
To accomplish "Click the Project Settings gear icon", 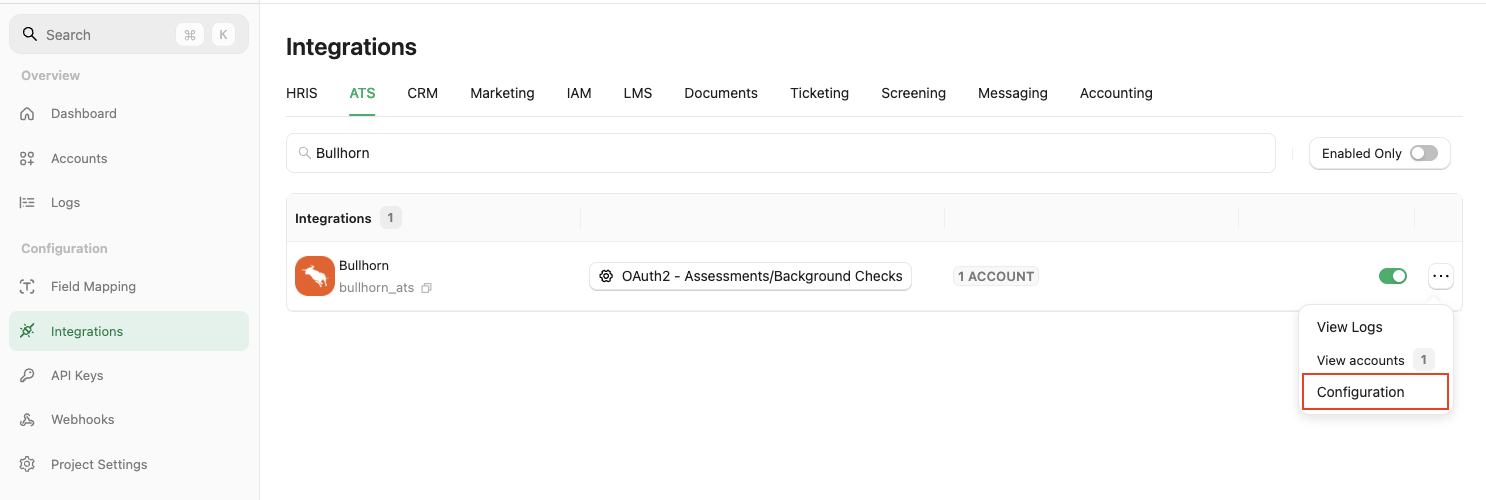I will point(28,464).
